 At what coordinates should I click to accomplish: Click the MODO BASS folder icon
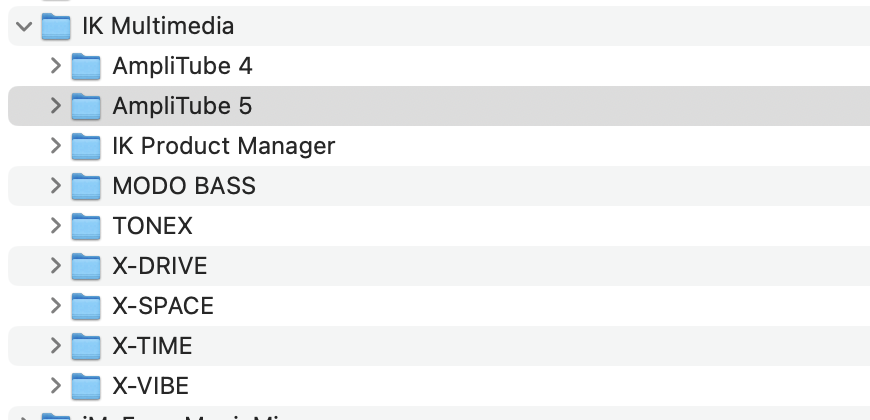(x=87, y=186)
